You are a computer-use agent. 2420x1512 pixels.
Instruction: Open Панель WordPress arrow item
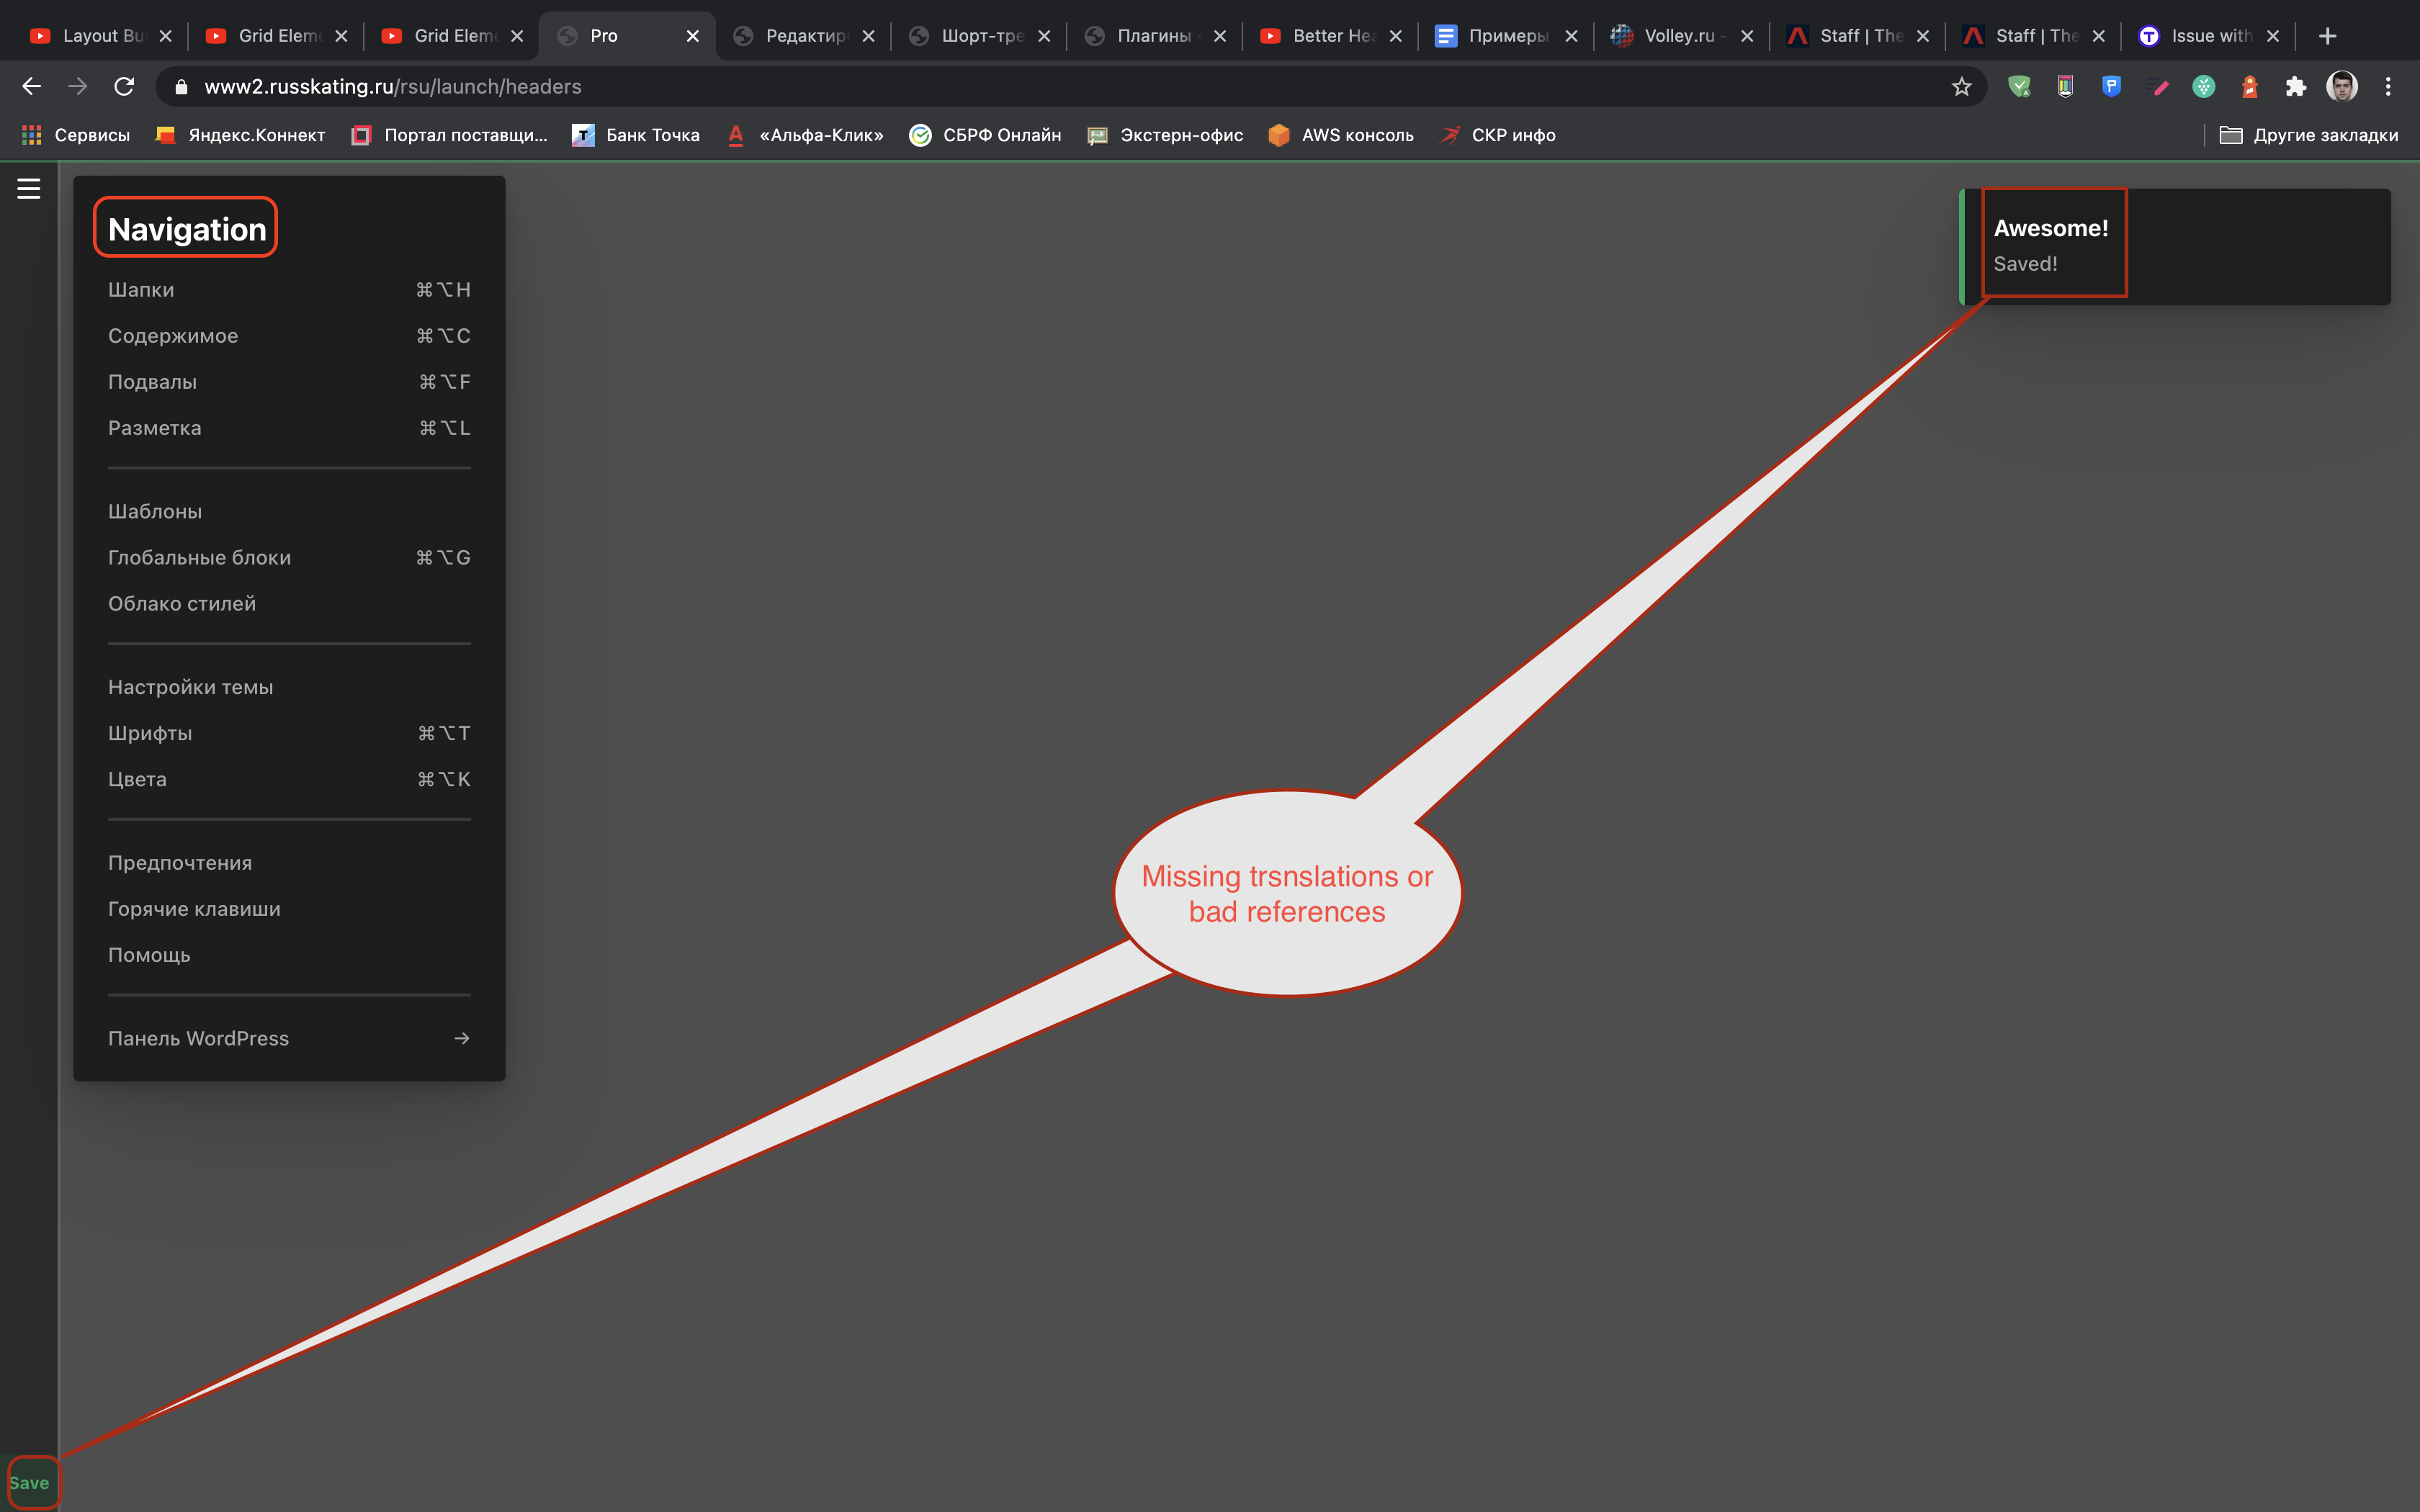point(289,1038)
